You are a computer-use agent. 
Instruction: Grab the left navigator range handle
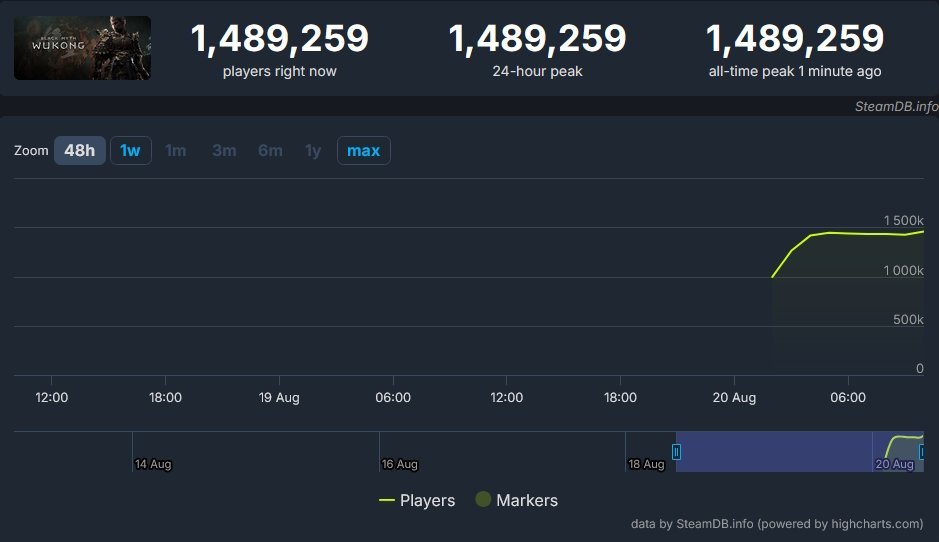point(676,452)
